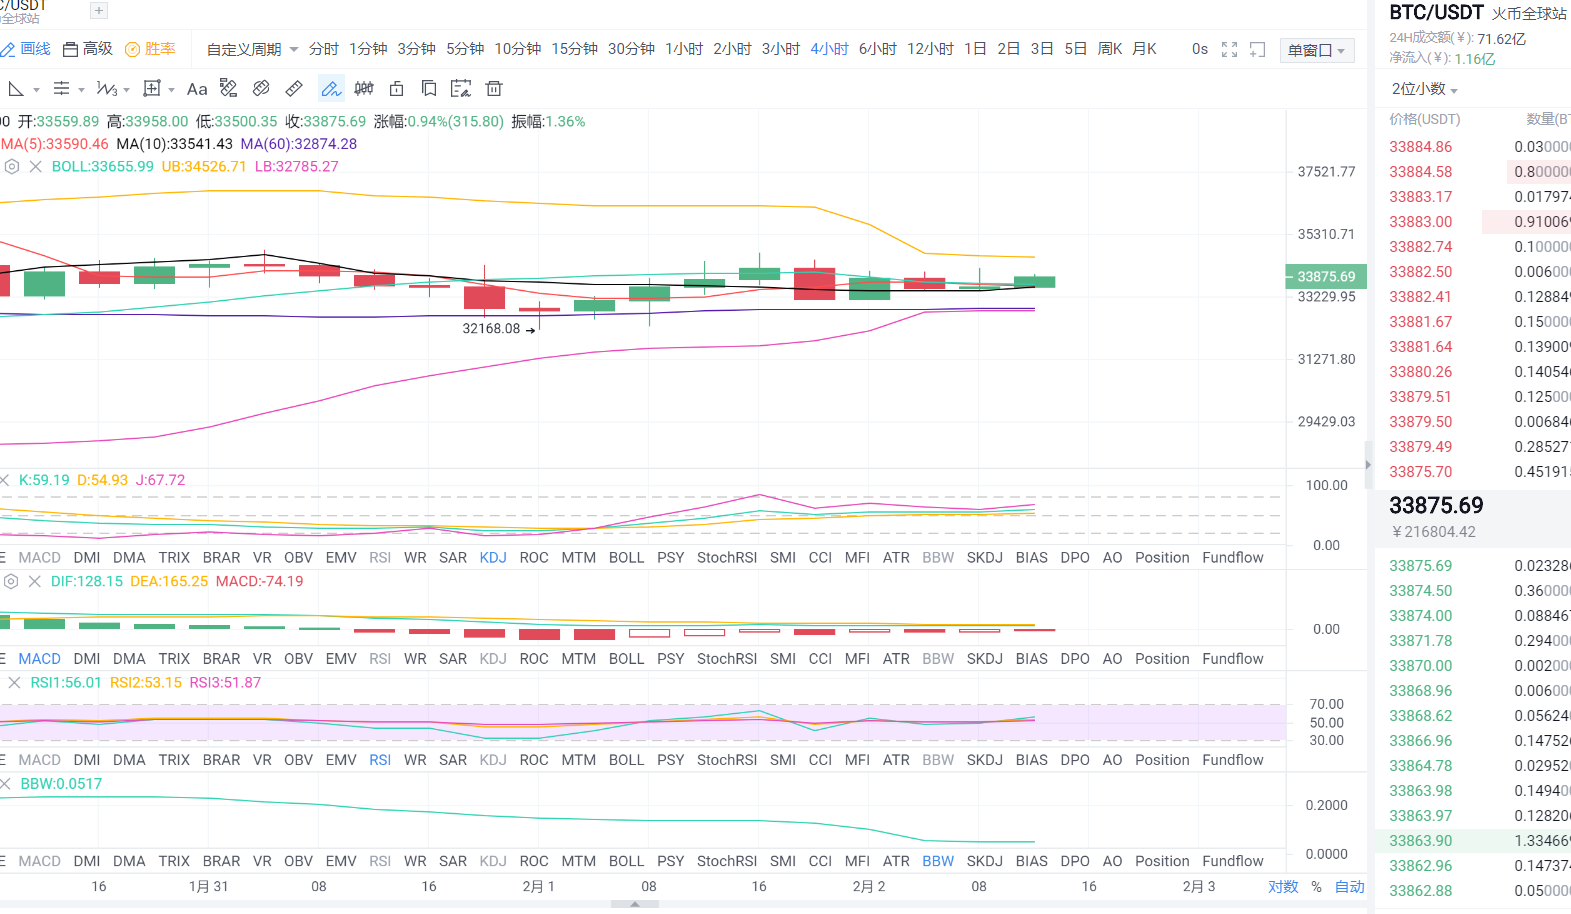The width and height of the screenshot is (1571, 914).
Task: Click the circular ruler measure icon
Action: coord(261,89)
